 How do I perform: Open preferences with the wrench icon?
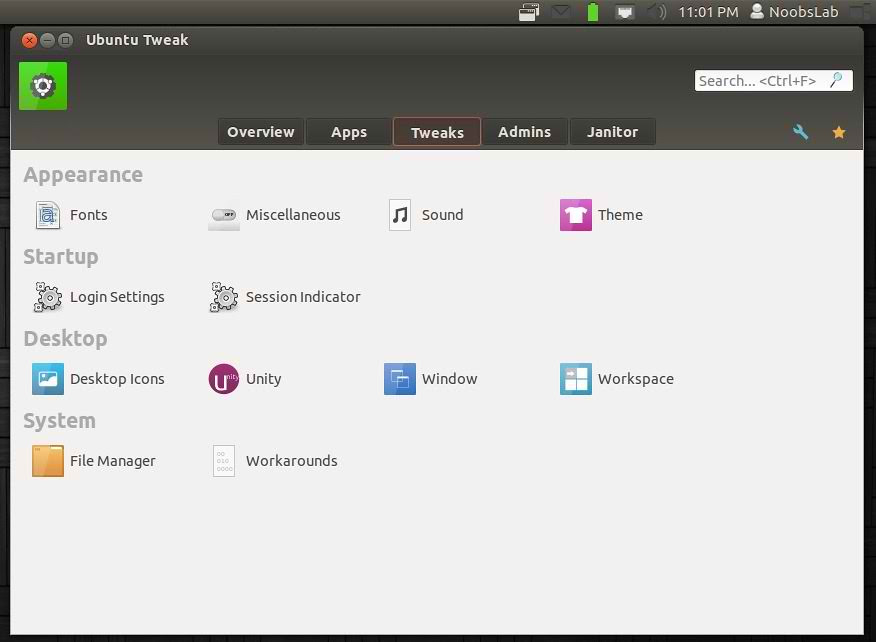coord(801,132)
